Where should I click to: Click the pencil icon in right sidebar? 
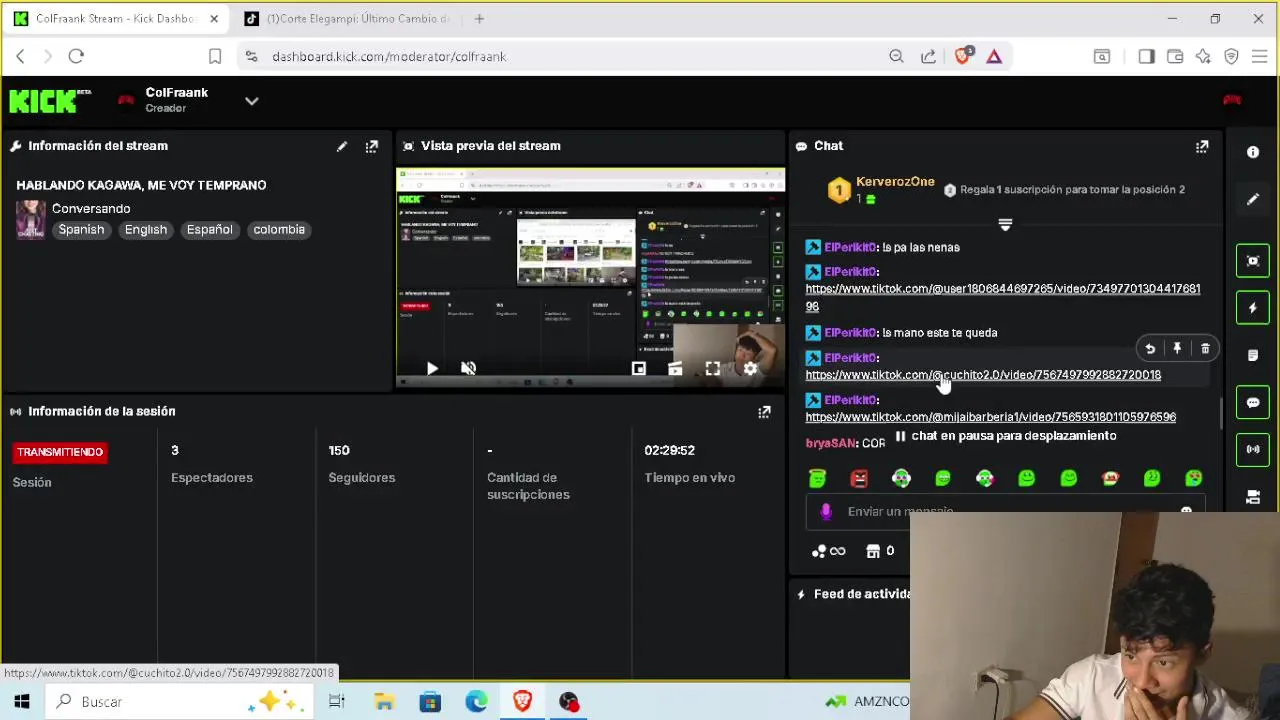(x=1253, y=199)
